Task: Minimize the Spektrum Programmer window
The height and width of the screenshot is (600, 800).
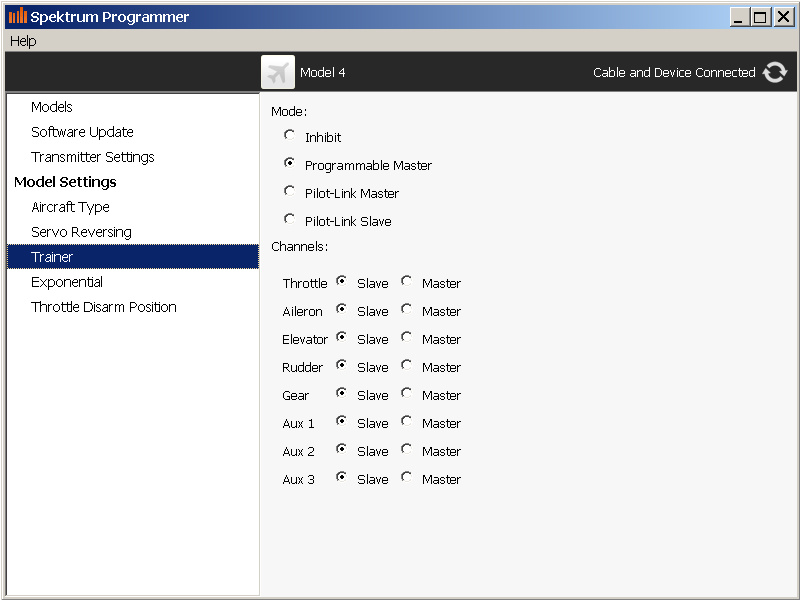Action: (x=739, y=17)
